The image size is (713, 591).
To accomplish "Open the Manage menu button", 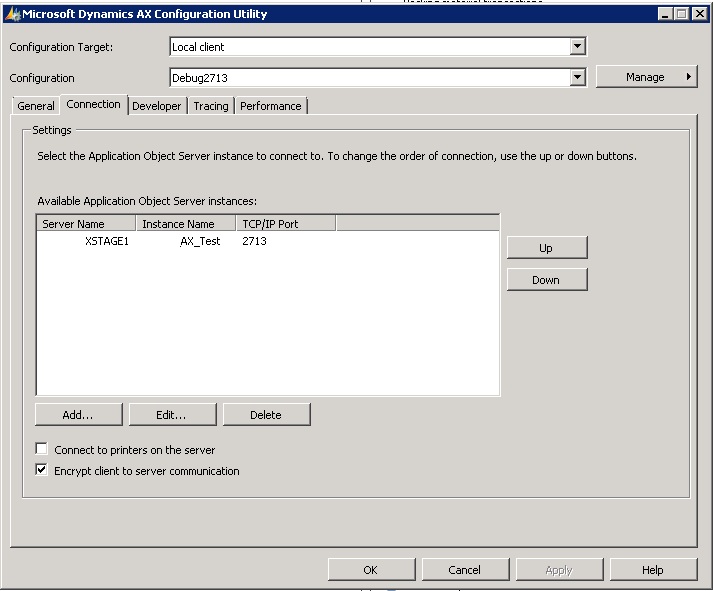I will click(x=647, y=77).
